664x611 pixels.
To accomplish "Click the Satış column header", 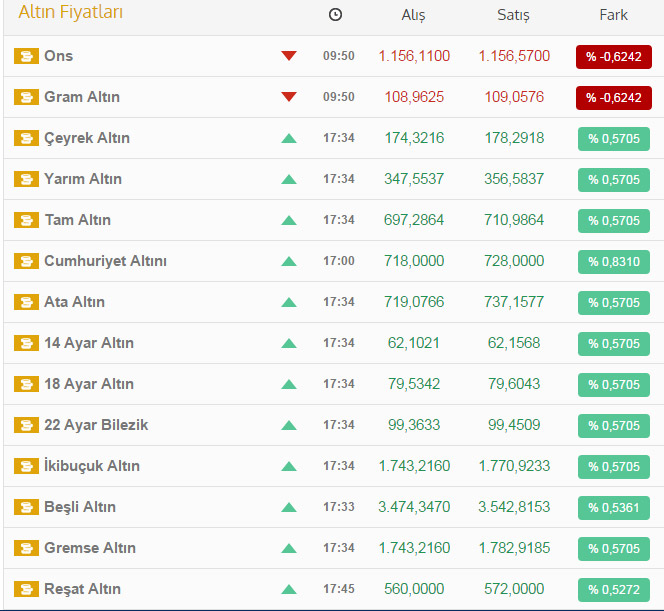I will click(514, 15).
